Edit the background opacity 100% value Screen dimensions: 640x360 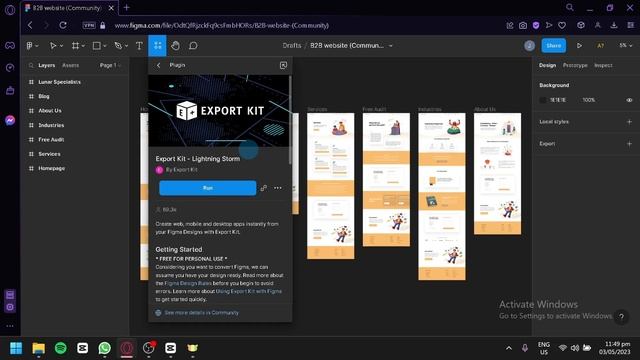[x=589, y=100]
